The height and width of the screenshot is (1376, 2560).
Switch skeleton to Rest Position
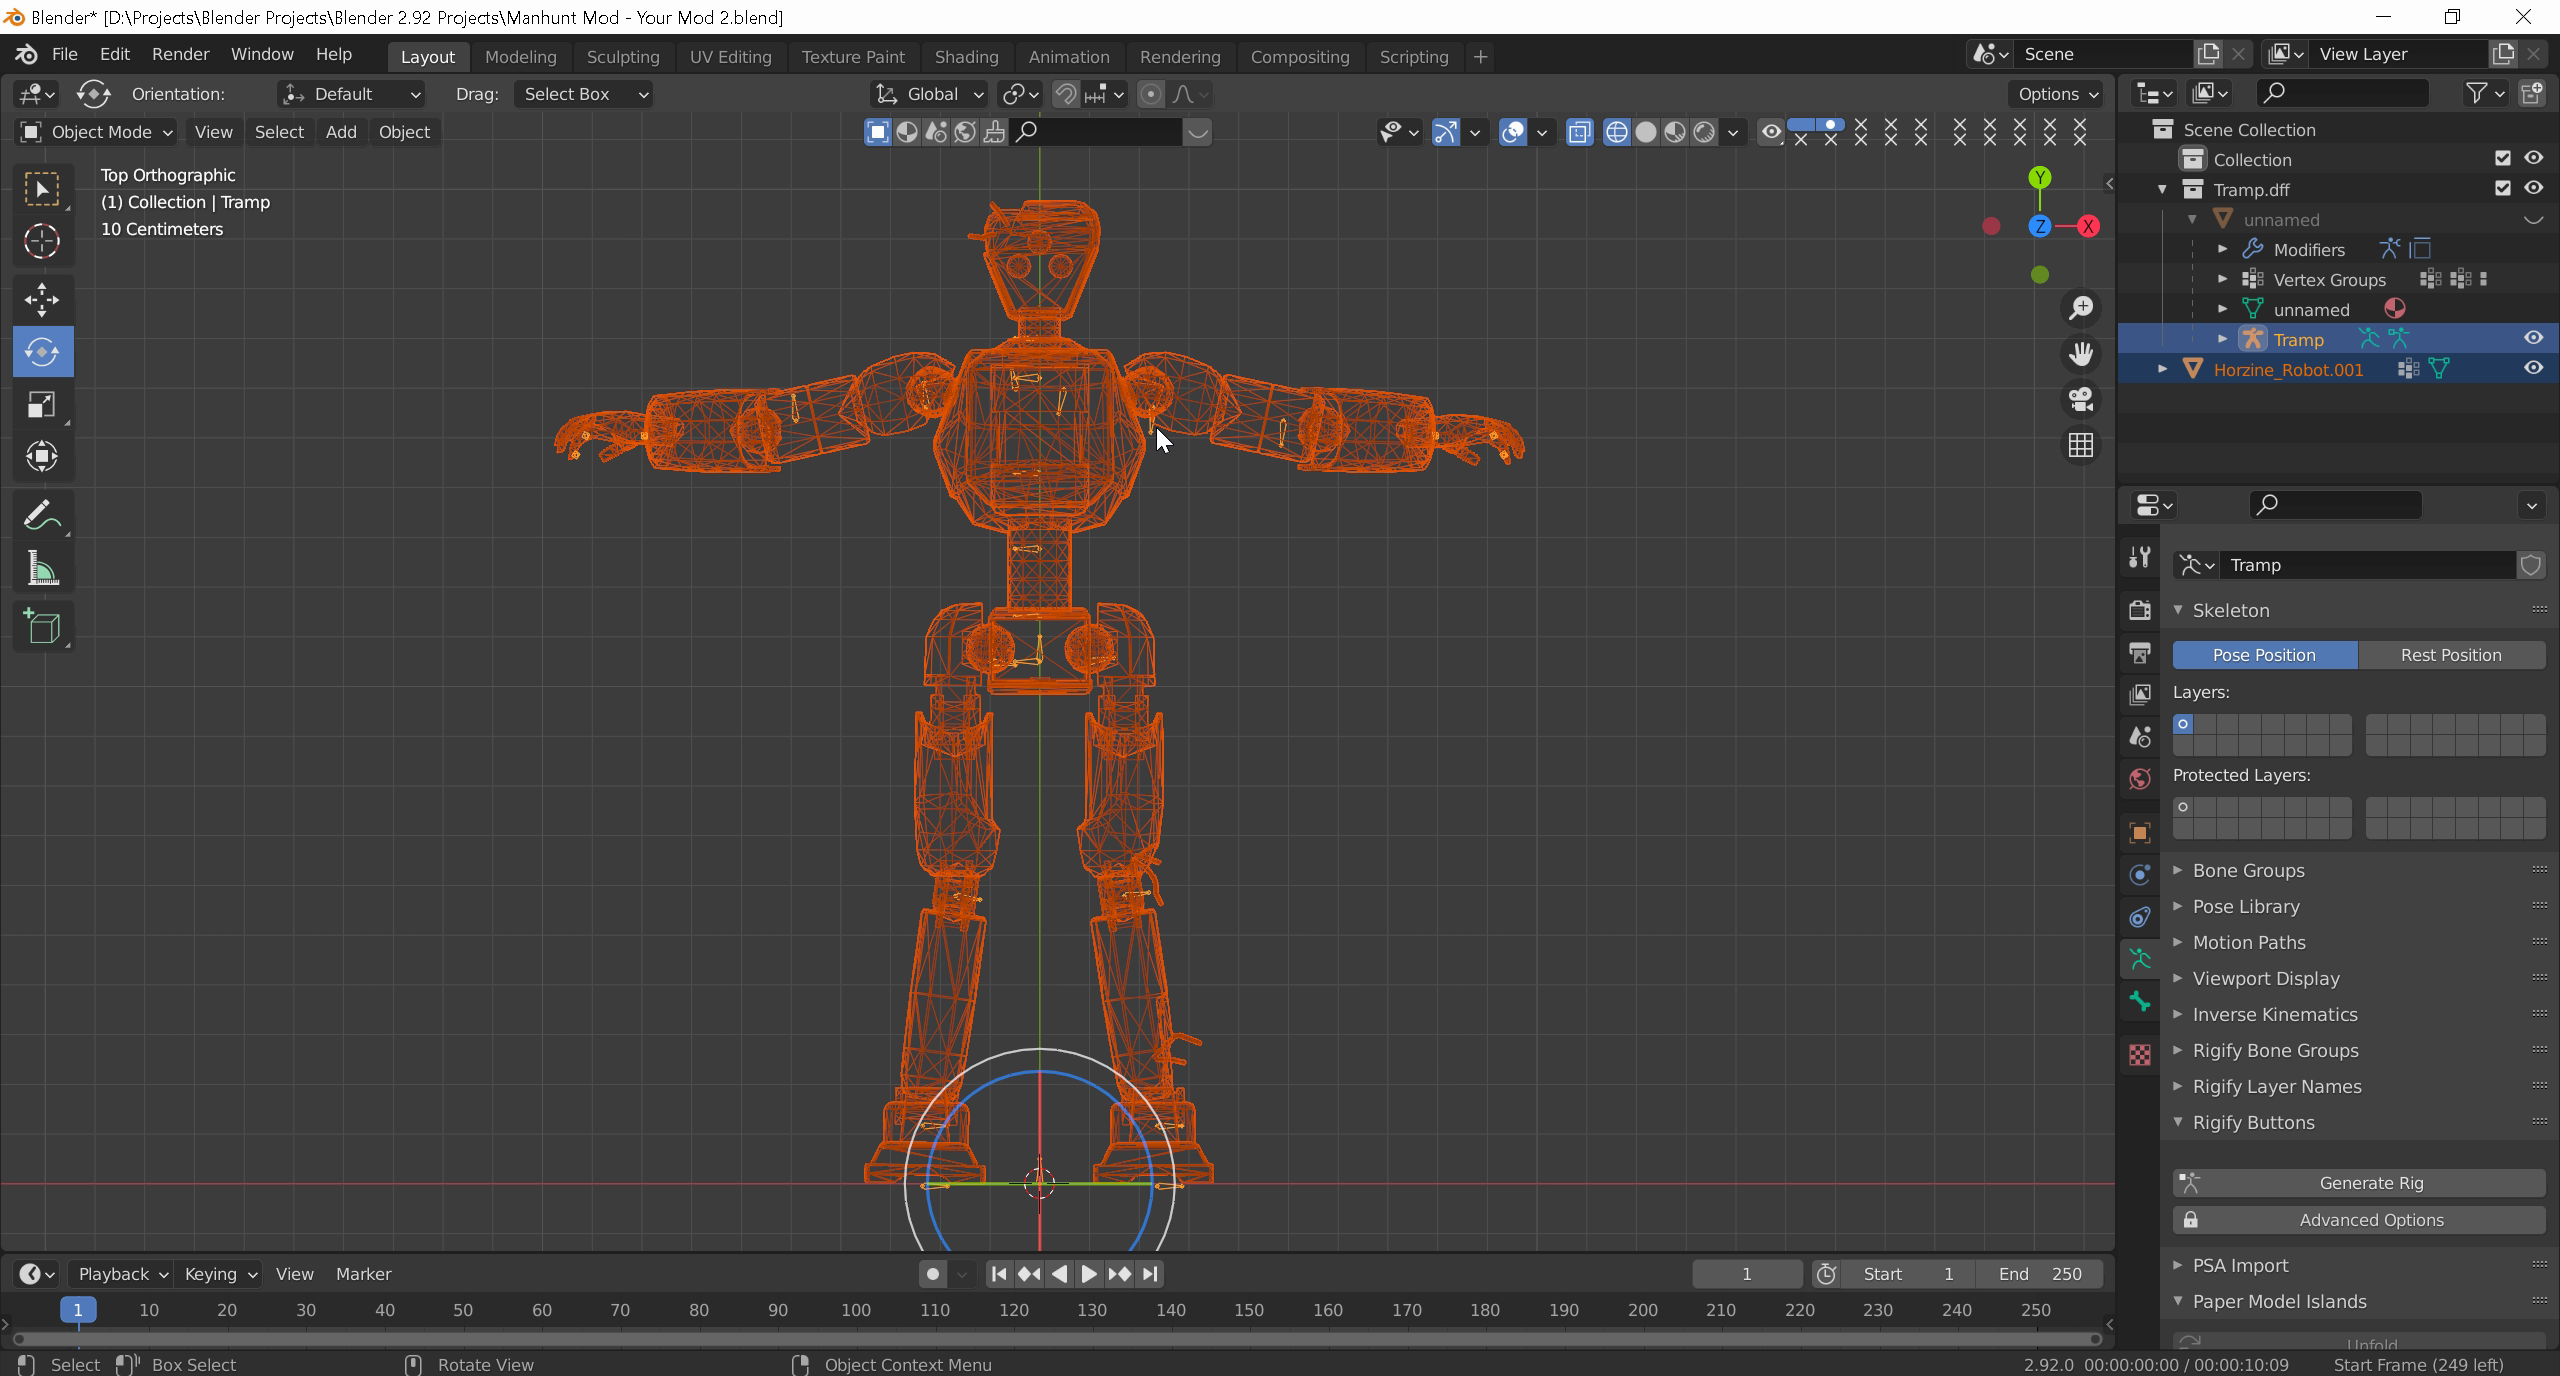(2450, 655)
